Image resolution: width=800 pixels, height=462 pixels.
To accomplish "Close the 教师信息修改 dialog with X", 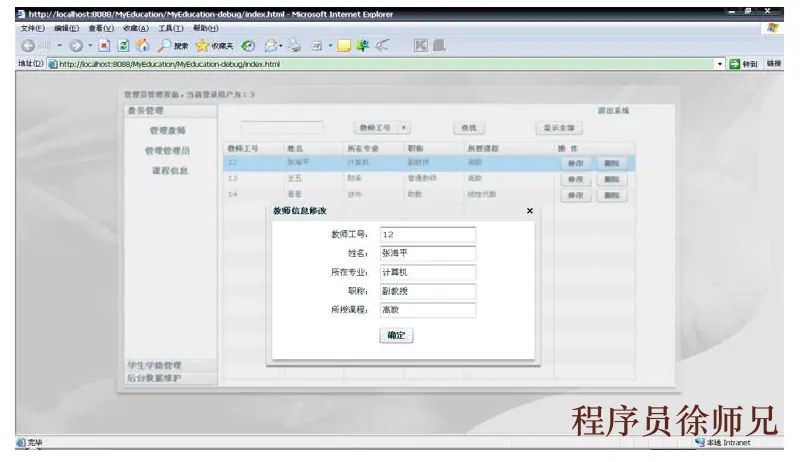I will [530, 211].
